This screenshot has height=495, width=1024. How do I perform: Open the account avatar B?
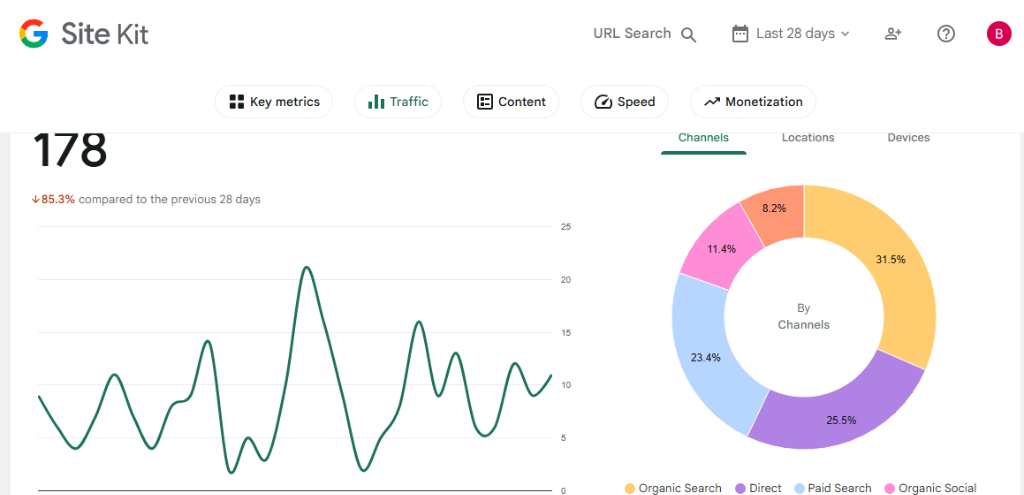999,33
